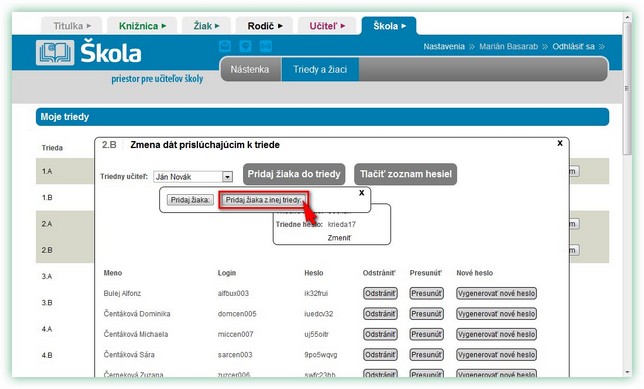The height and width of the screenshot is (389, 644).
Task: Go to the Nástenka section
Action: pyautogui.click(x=250, y=69)
